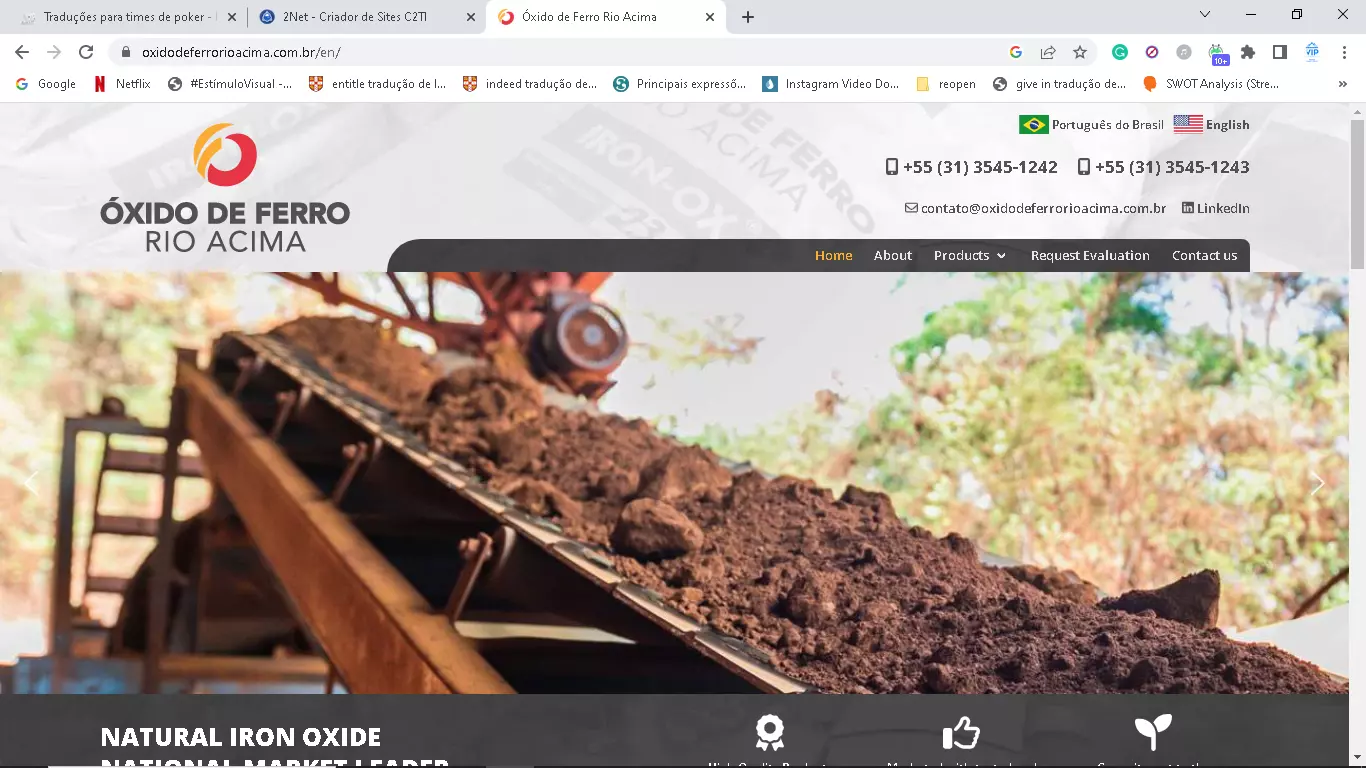This screenshot has height=768, width=1366.
Task: Open the indeed tradução bookmark
Action: 530,84
